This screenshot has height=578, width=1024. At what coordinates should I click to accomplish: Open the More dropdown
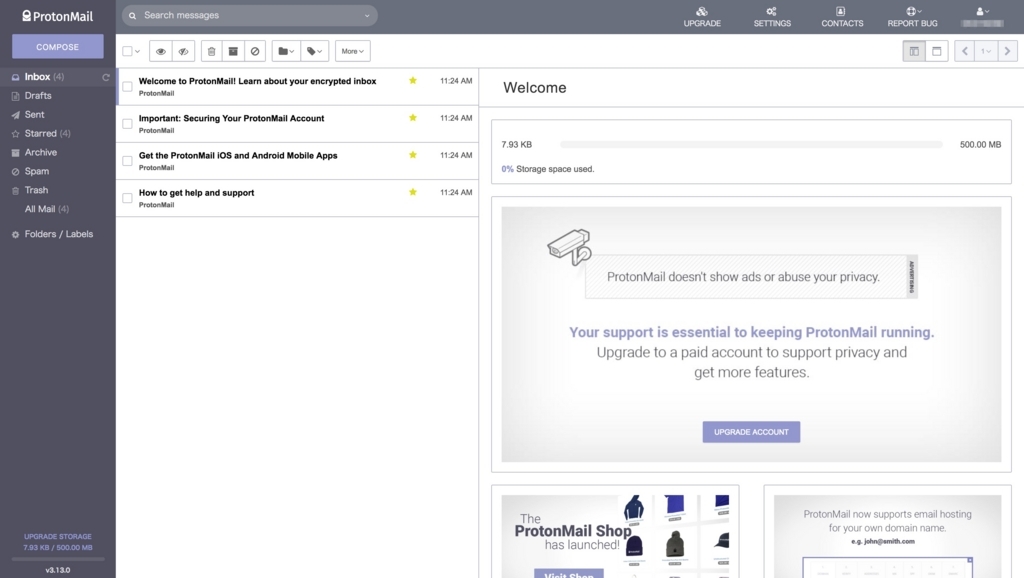click(x=353, y=51)
